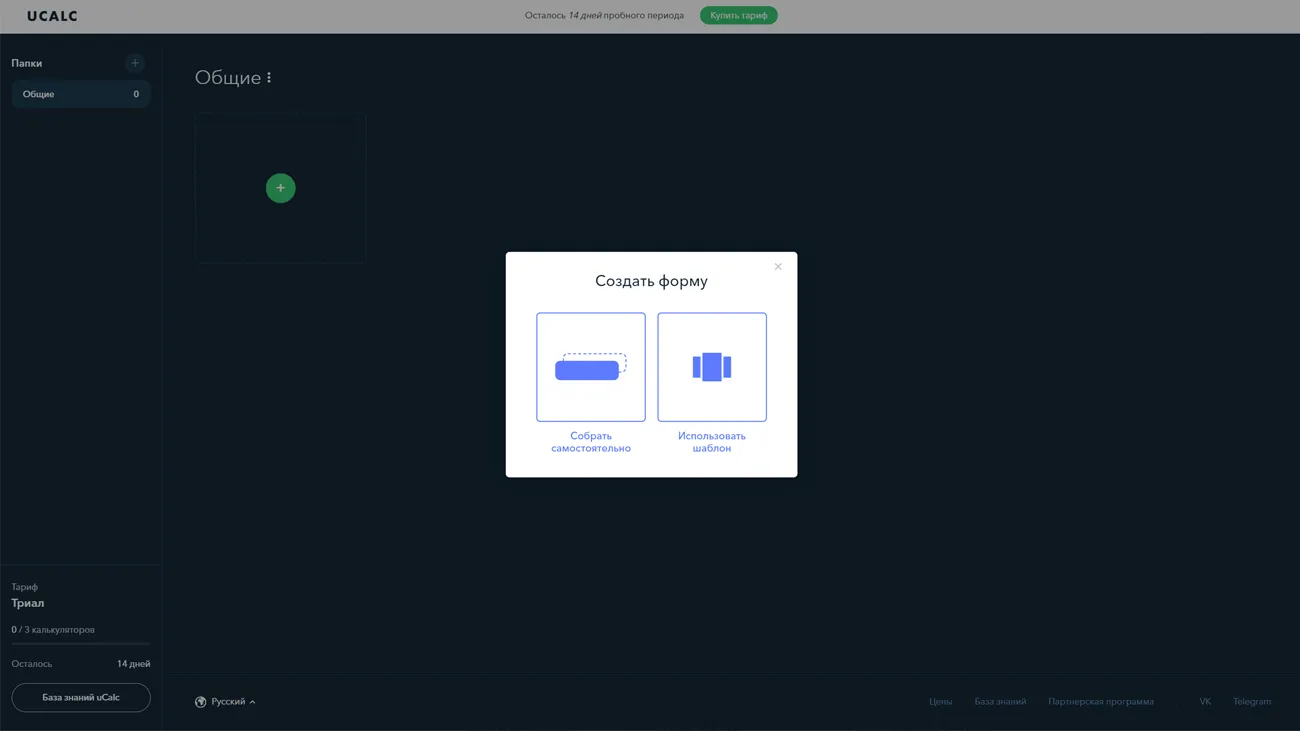The image size is (1300, 731).
Task: Click the 'Собрать самостоятельно' text label
Action: click(x=590, y=442)
